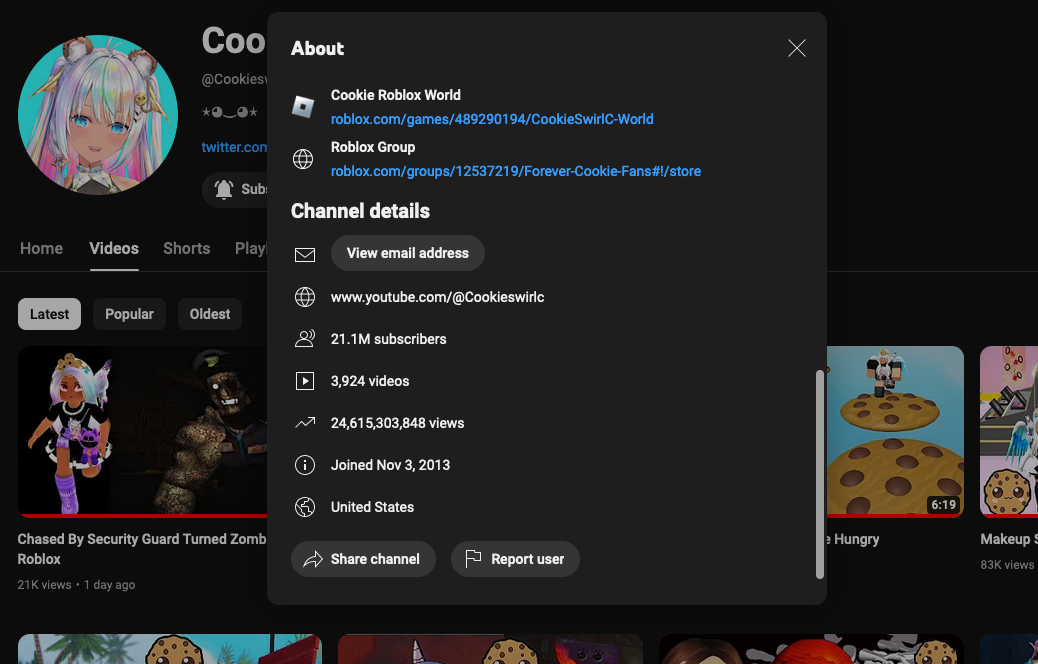Click the www.youtube.com/@Cookieswirlc text
Viewport: 1038px width, 664px height.
tap(438, 297)
